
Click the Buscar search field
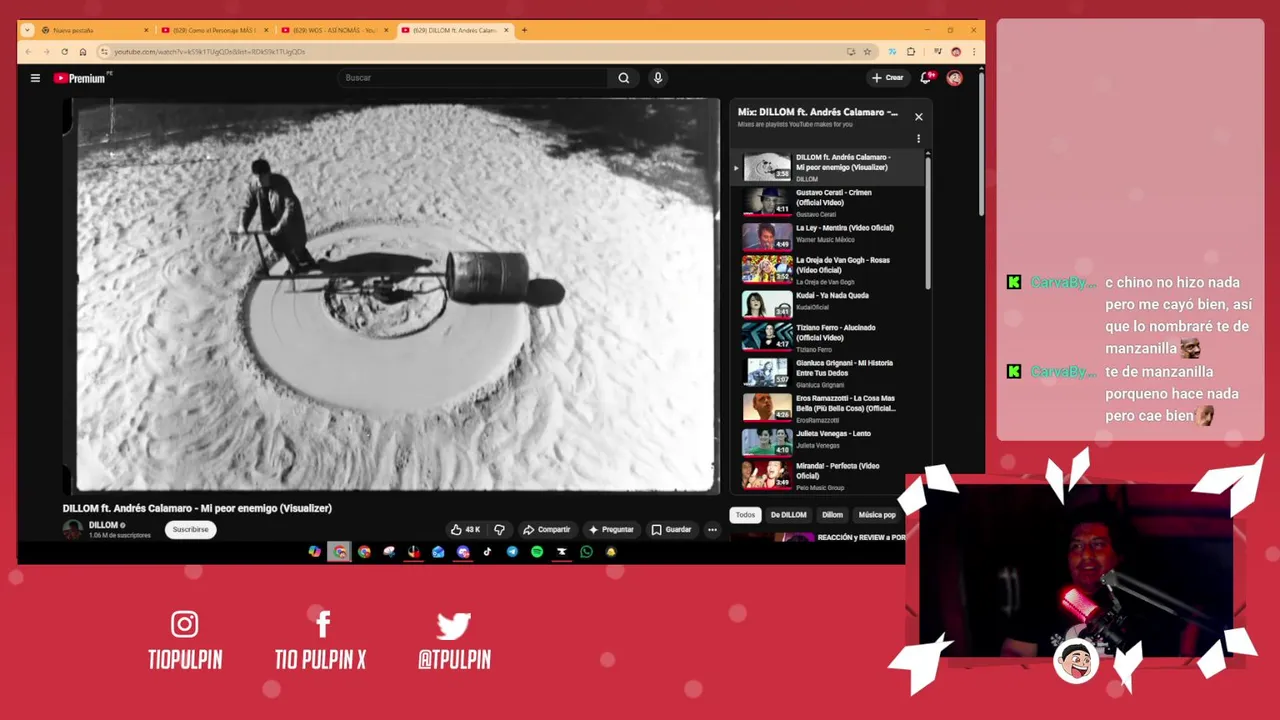click(x=472, y=78)
